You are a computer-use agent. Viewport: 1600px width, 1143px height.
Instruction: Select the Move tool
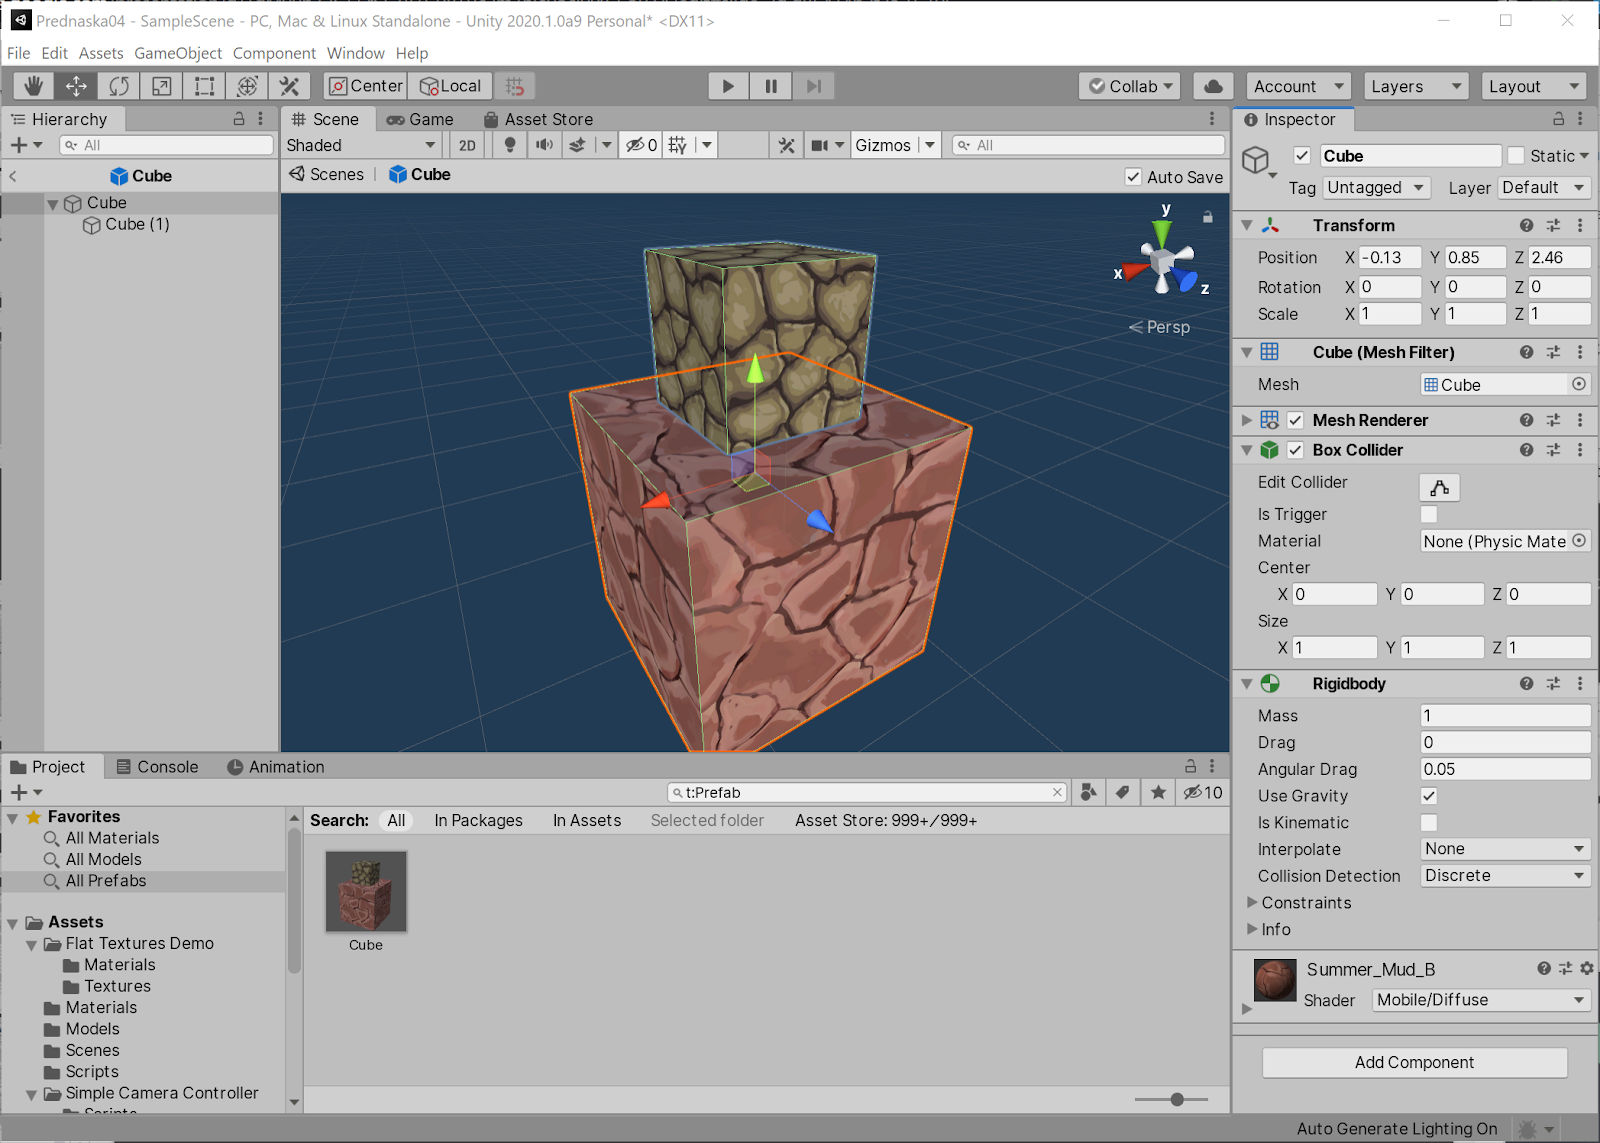76,86
